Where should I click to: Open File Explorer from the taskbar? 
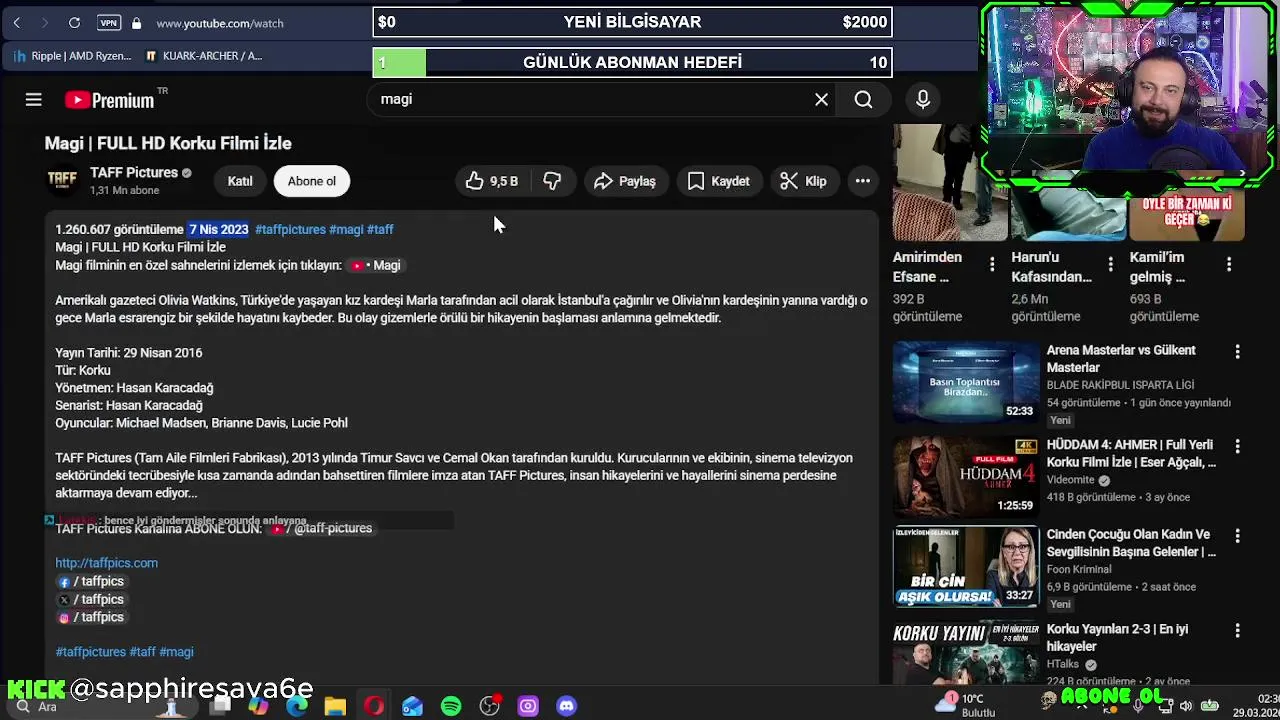coord(335,706)
